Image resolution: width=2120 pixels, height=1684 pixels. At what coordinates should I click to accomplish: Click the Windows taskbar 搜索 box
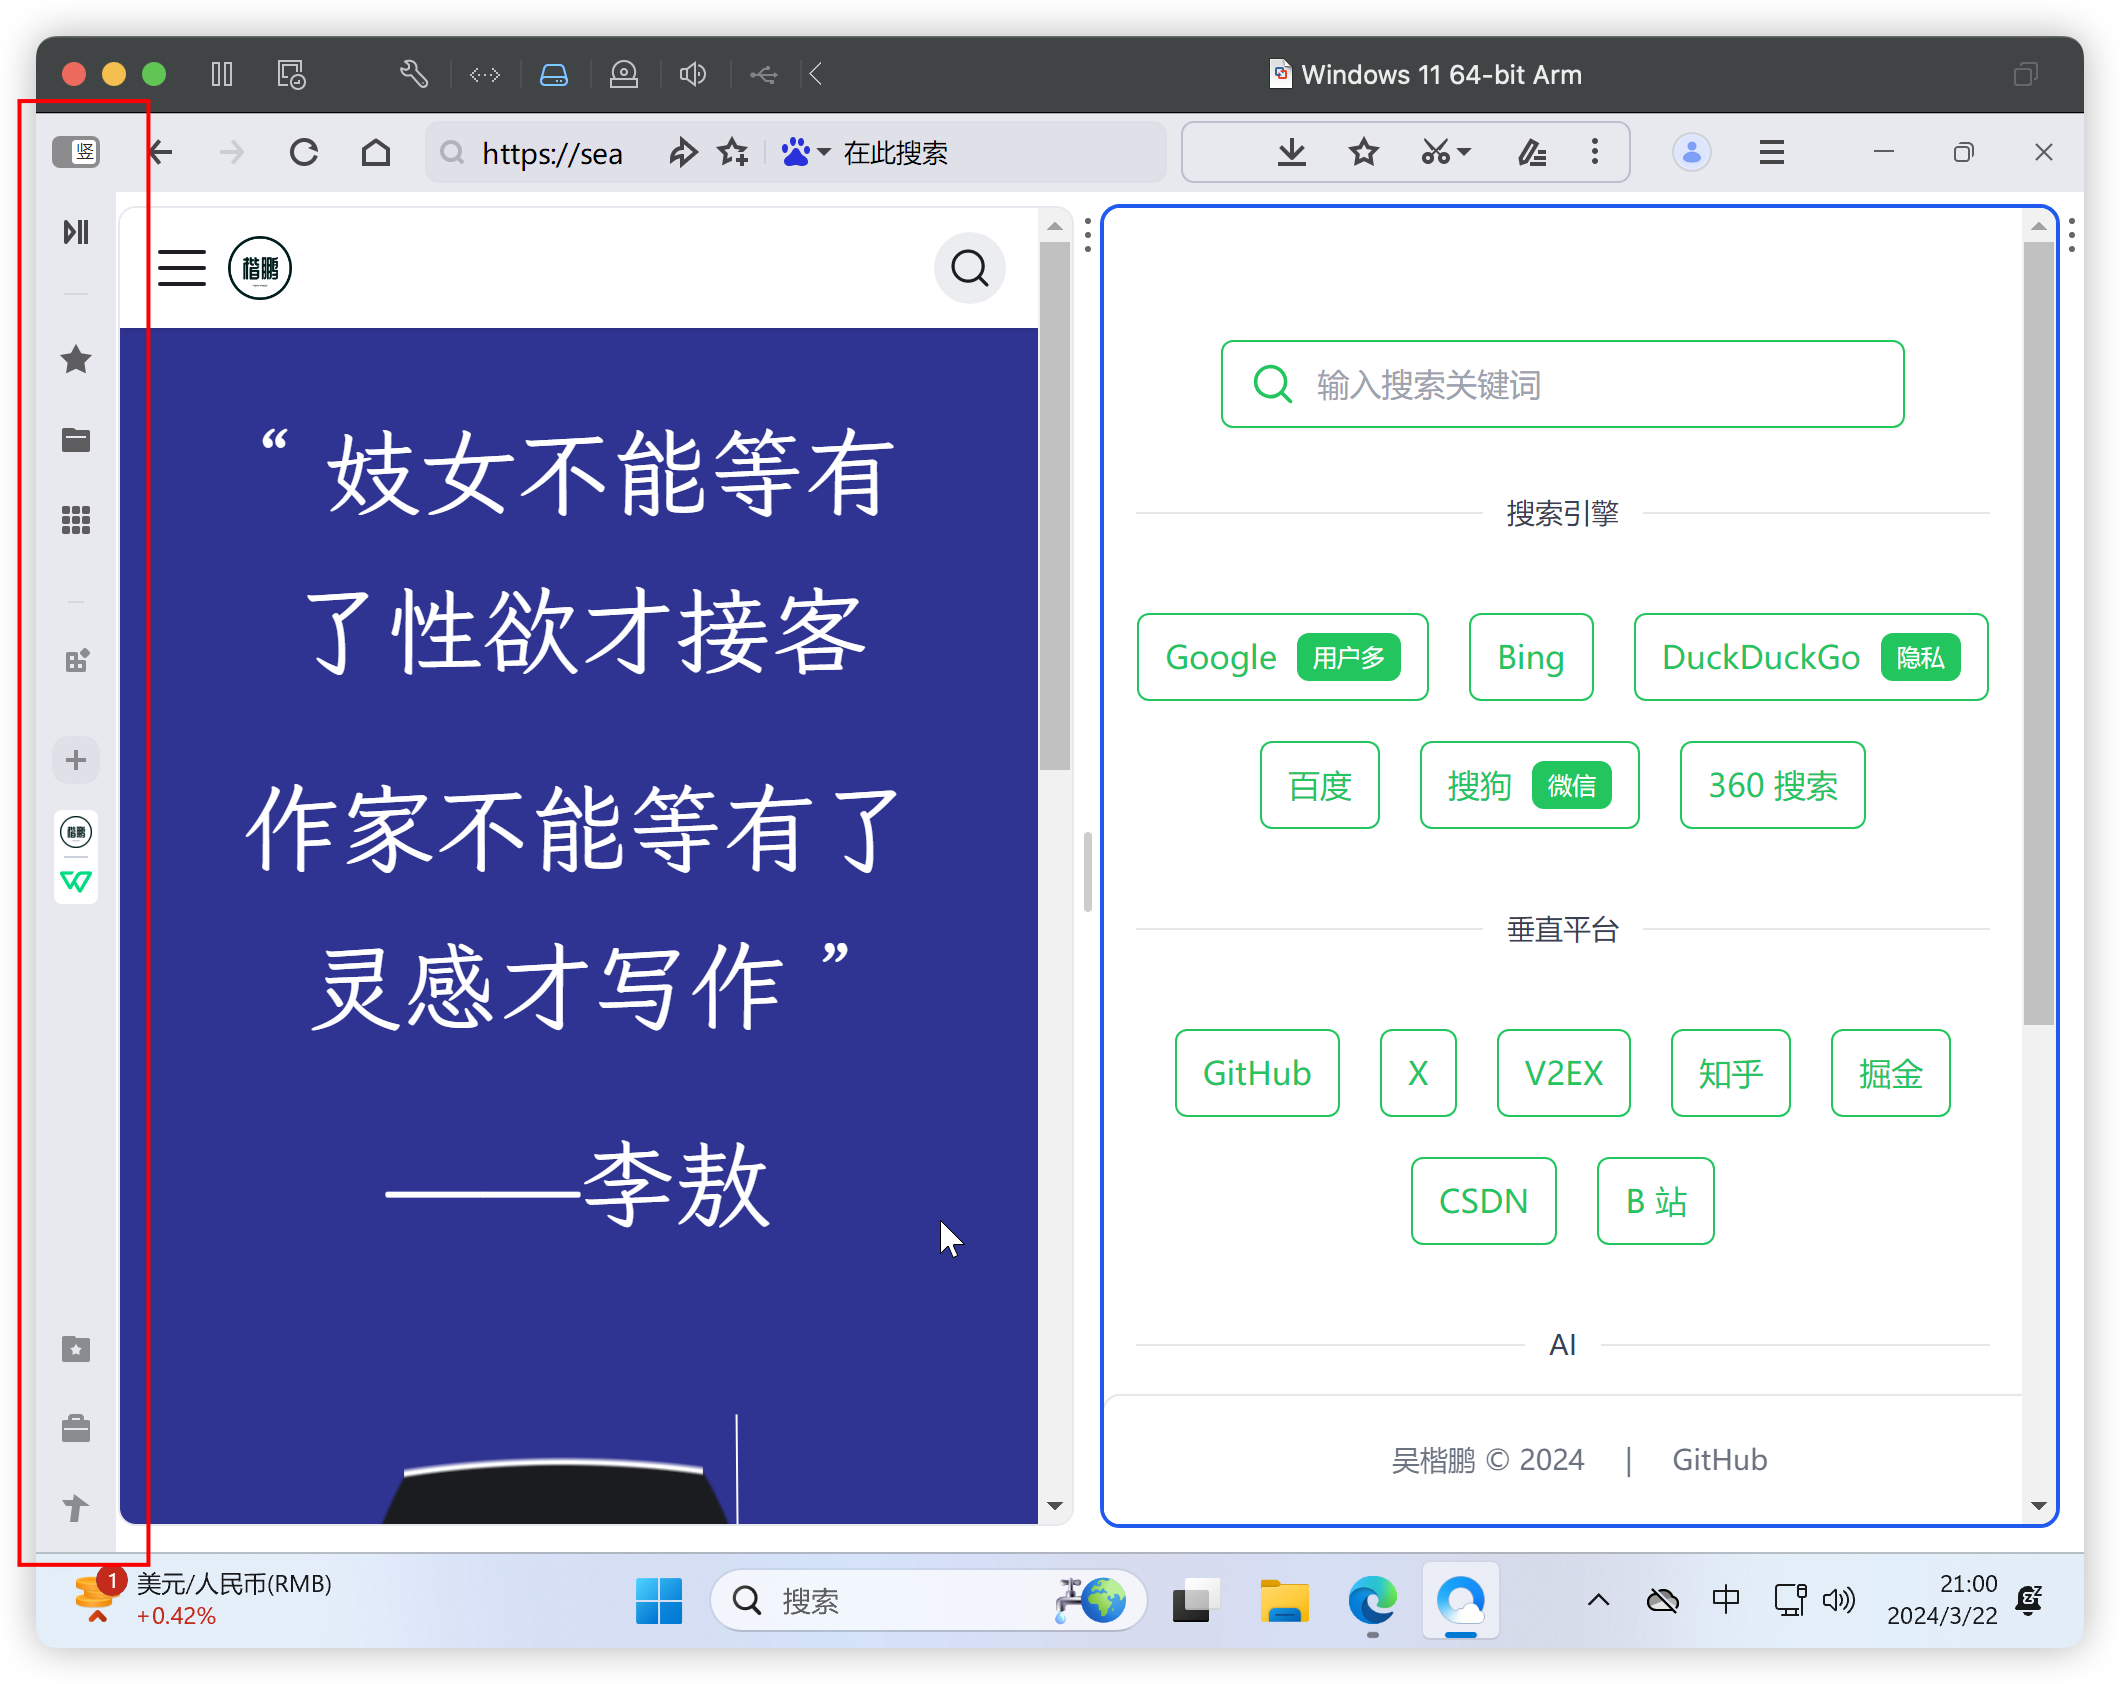pos(927,1600)
